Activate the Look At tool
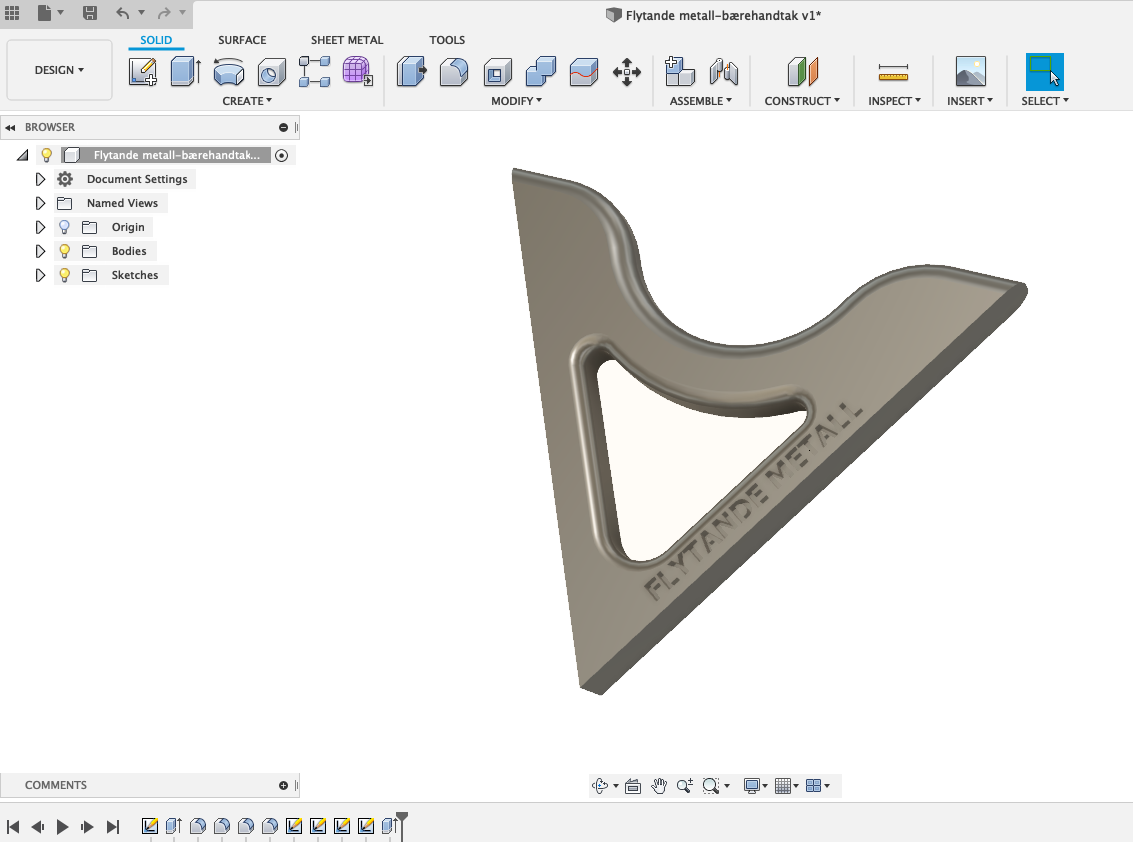The image size is (1133, 842). 633,786
